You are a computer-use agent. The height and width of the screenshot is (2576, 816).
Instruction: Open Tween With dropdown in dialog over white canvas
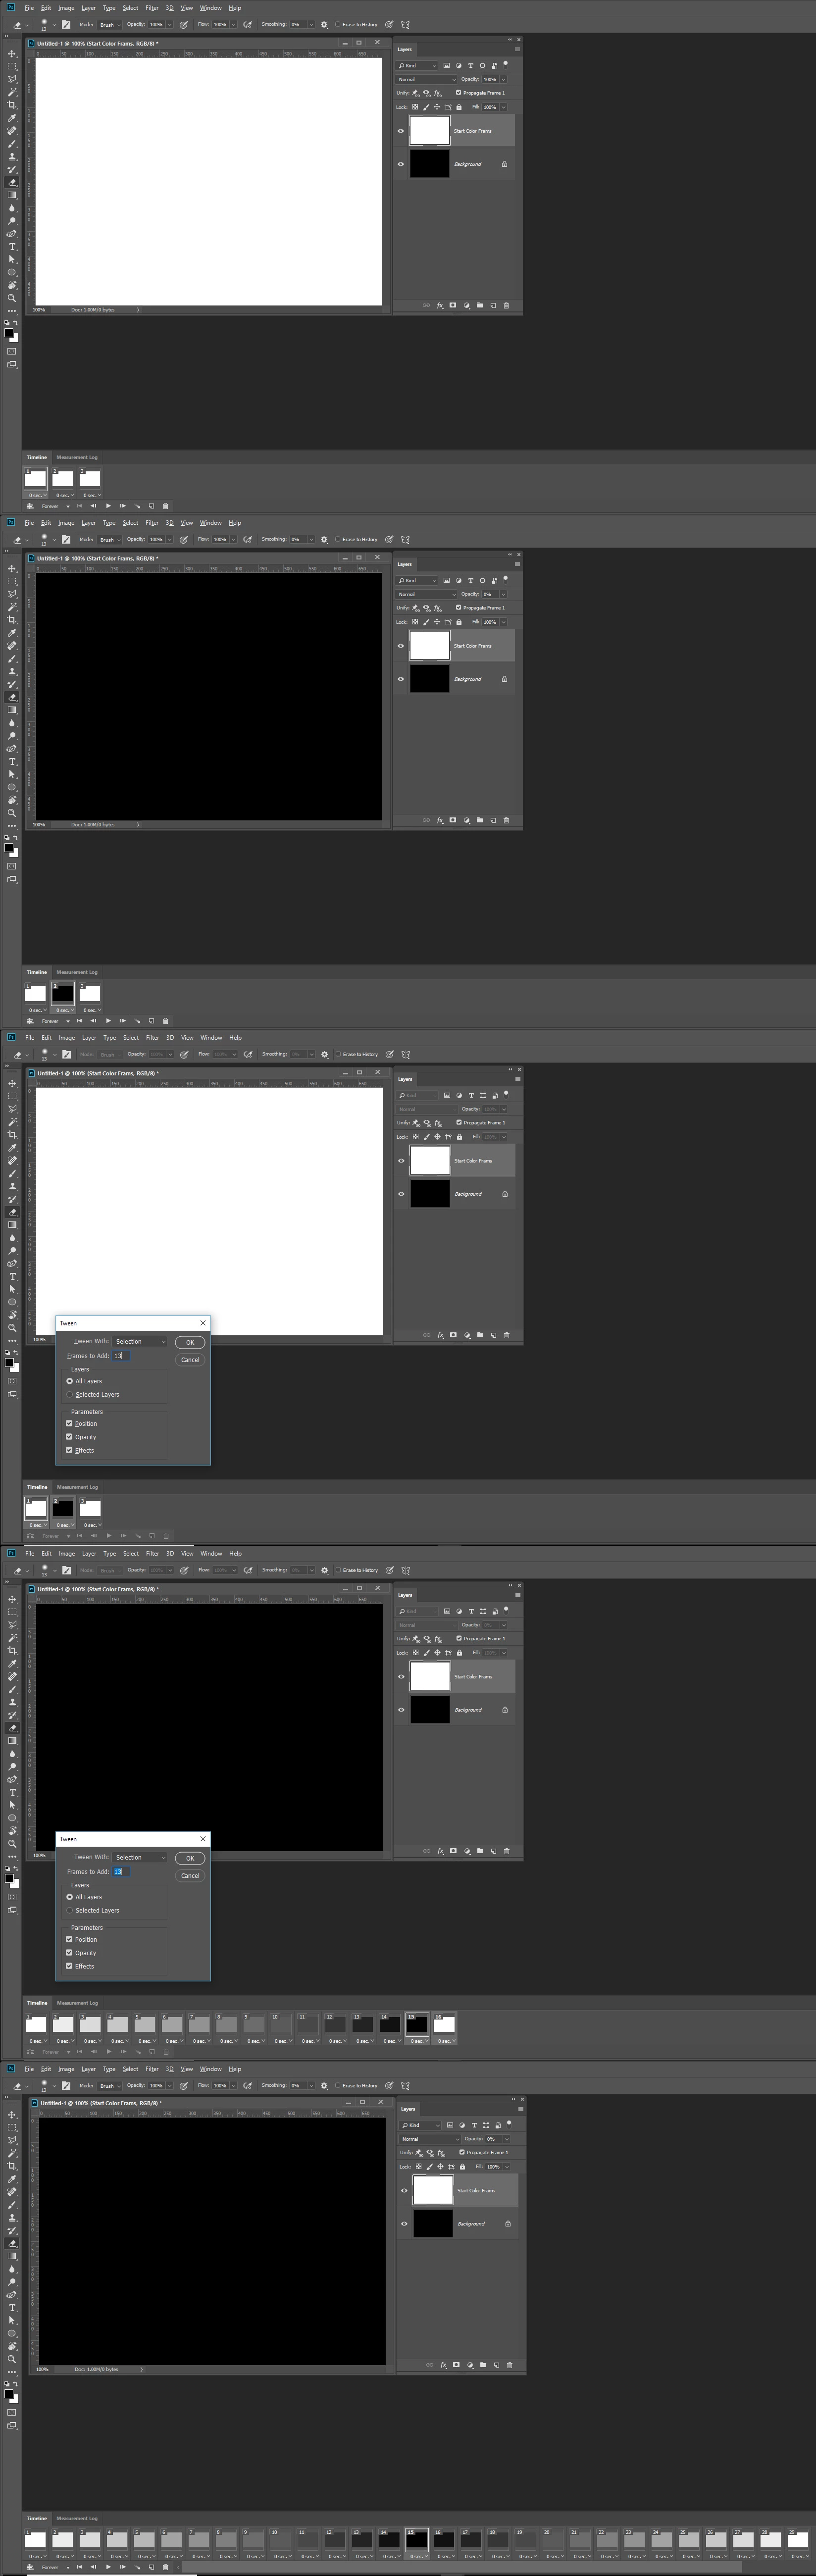pos(139,1341)
